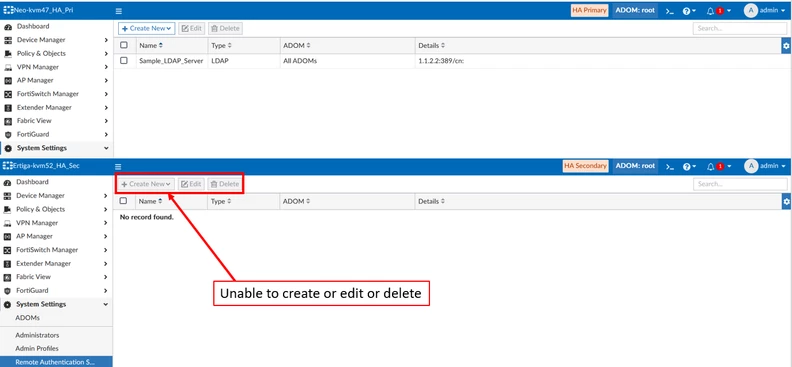Click Delete button in HA Primary toolbar

click(x=225, y=28)
